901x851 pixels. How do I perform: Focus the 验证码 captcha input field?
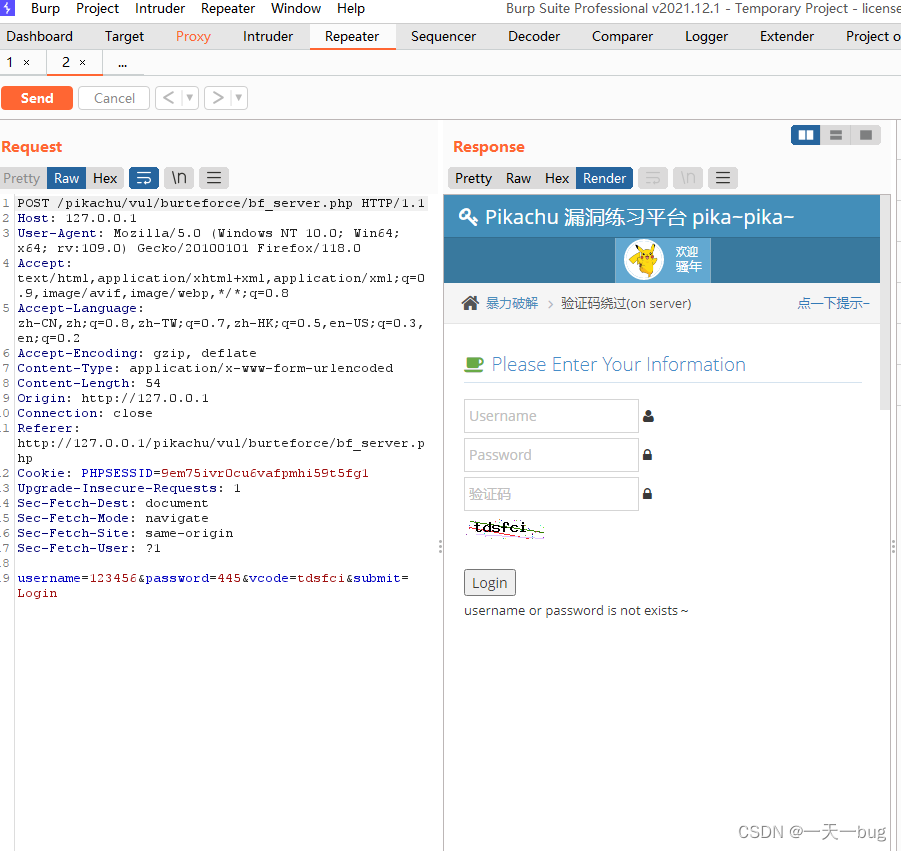[x=551, y=494]
